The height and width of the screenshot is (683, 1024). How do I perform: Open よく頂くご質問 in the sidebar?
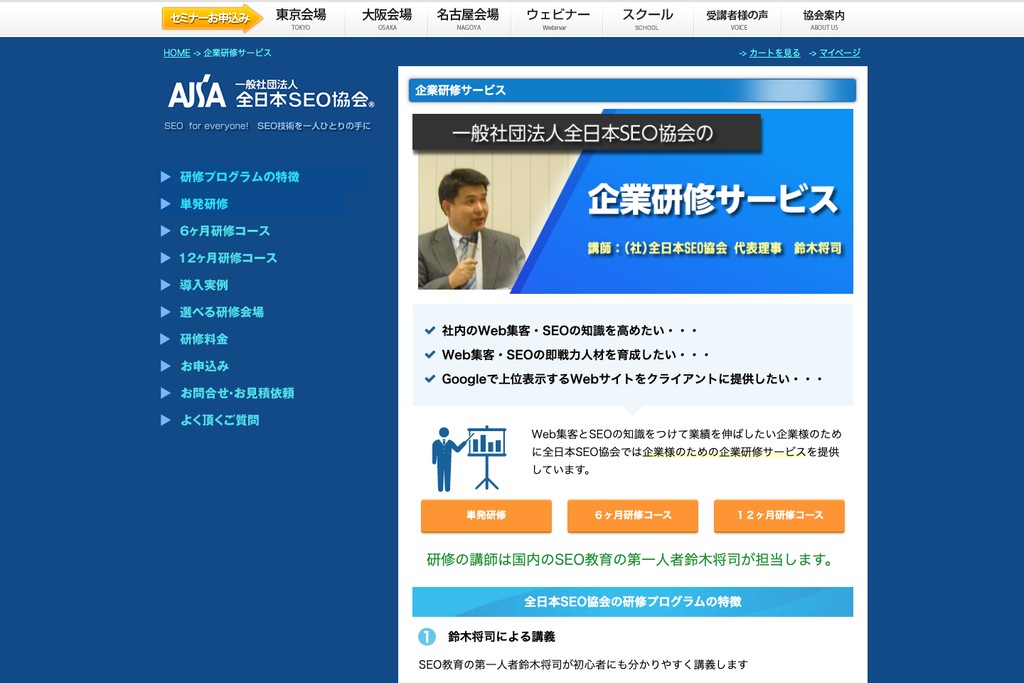coord(220,421)
